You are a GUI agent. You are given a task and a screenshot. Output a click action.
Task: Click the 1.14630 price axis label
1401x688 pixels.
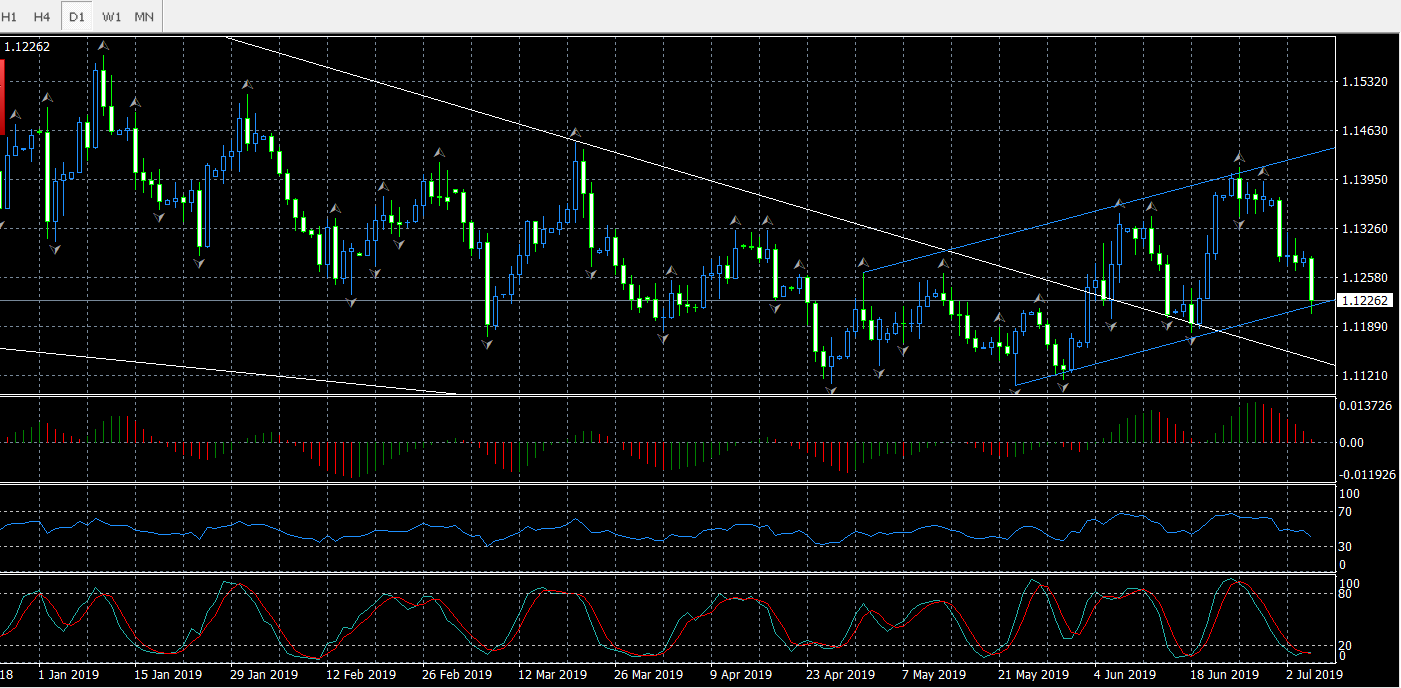coord(1366,130)
